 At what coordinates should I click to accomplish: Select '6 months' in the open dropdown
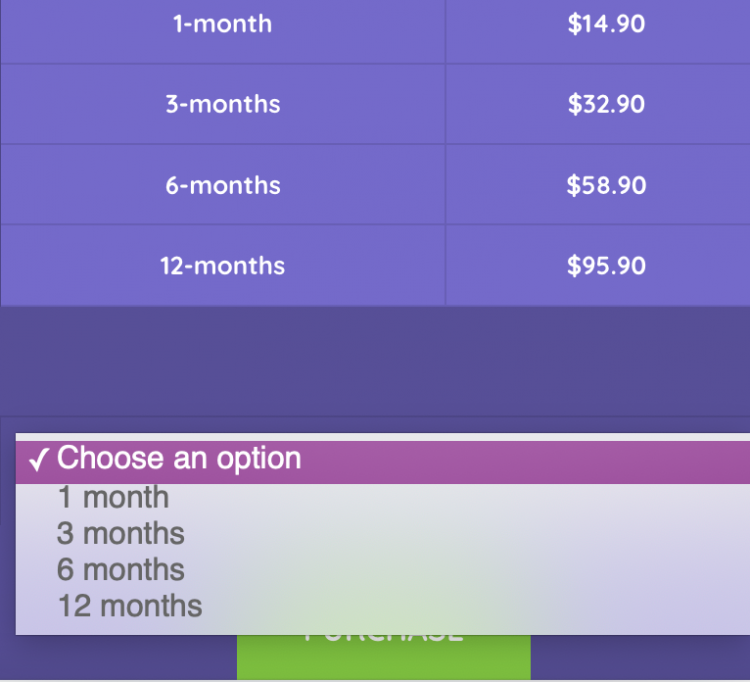pos(121,570)
